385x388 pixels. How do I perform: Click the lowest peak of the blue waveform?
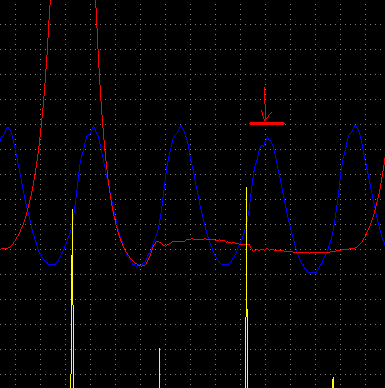click(268, 138)
